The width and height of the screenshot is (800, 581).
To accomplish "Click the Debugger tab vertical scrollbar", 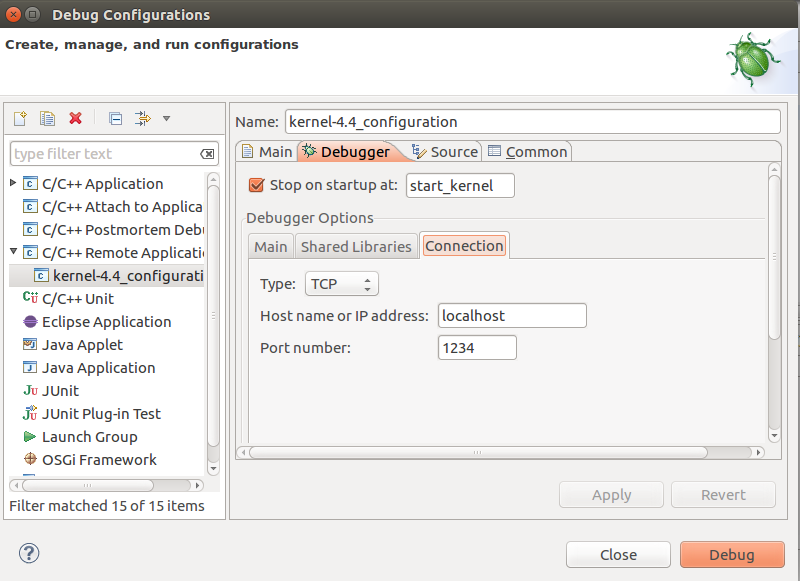I will coord(774,258).
